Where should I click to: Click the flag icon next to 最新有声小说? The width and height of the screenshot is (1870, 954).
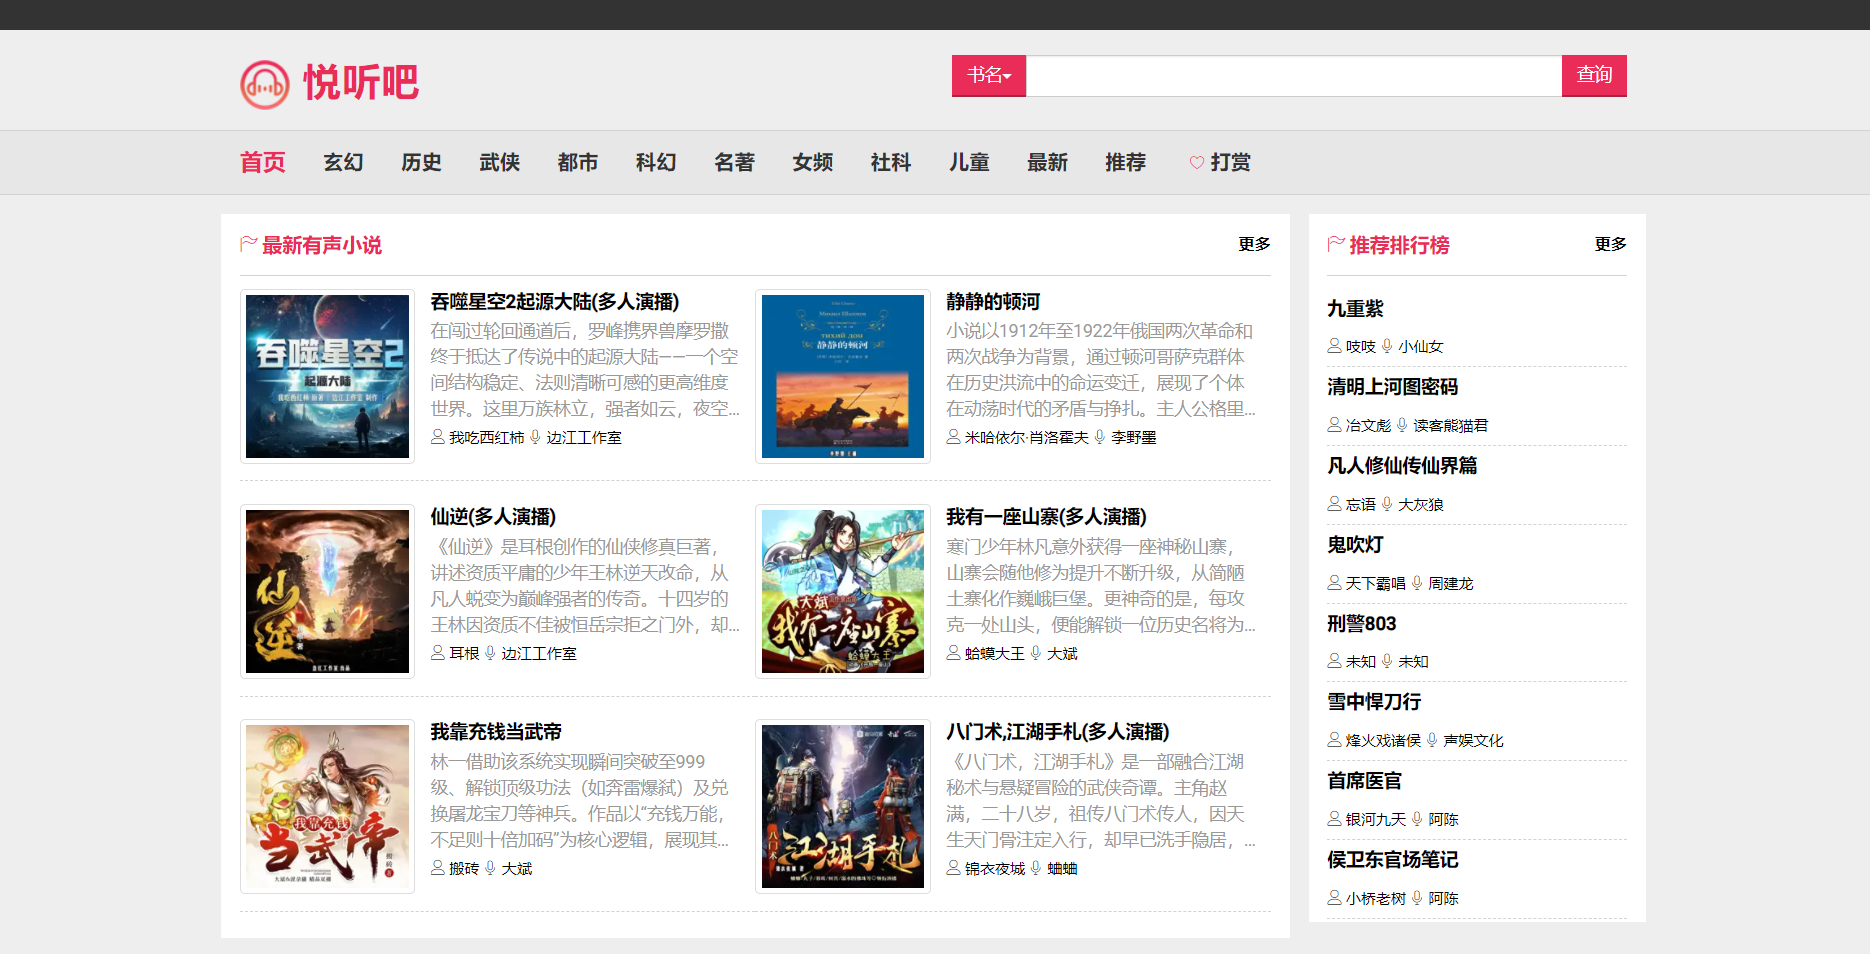249,244
